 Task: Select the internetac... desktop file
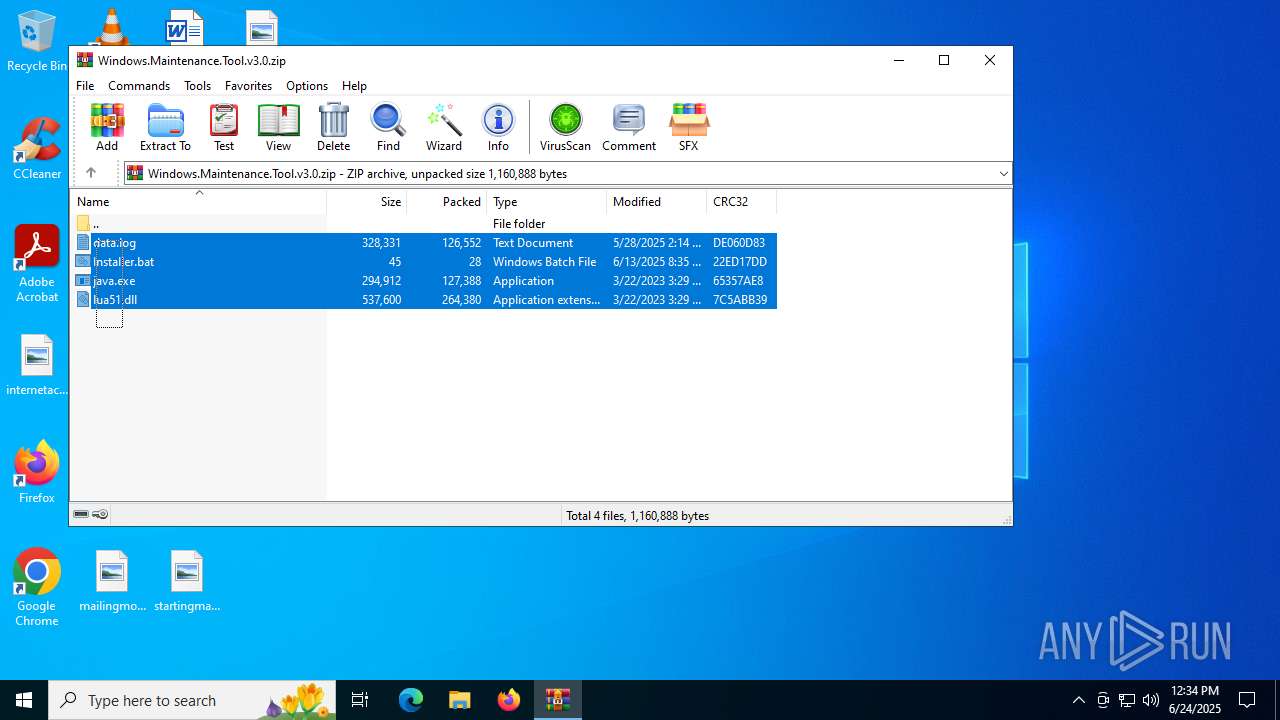(x=37, y=365)
